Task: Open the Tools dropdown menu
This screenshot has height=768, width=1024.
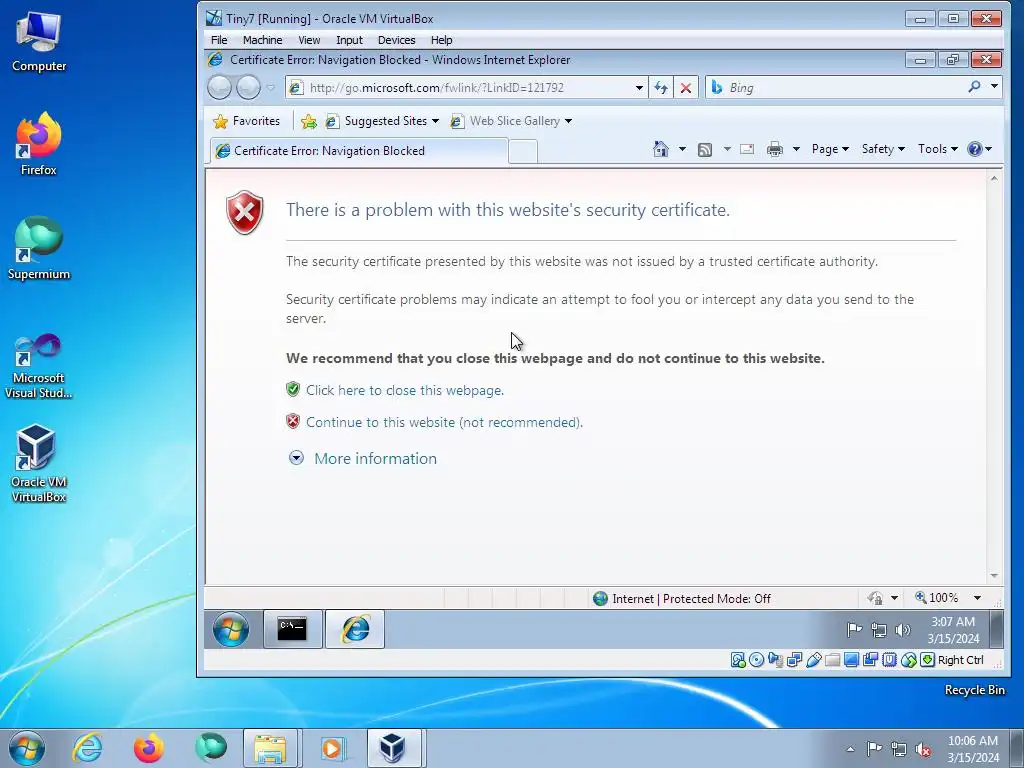Action: 938,150
